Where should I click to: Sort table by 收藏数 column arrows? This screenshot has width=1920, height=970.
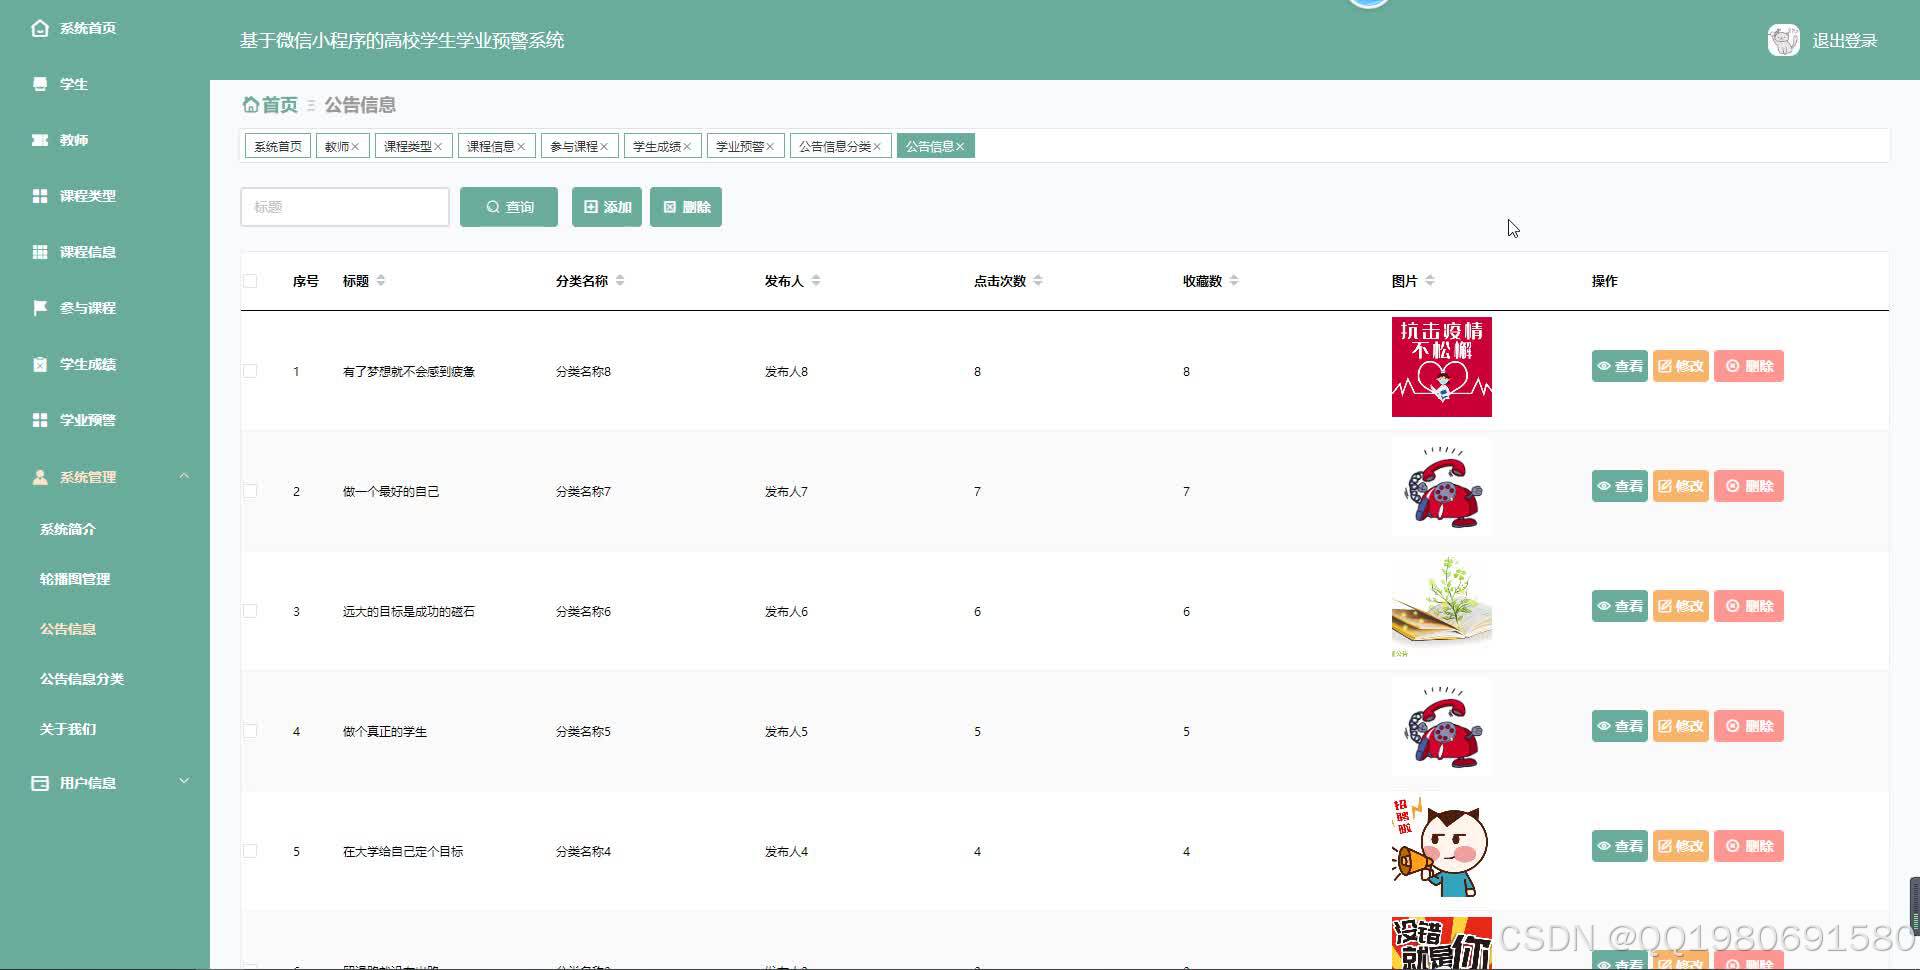pyautogui.click(x=1234, y=281)
